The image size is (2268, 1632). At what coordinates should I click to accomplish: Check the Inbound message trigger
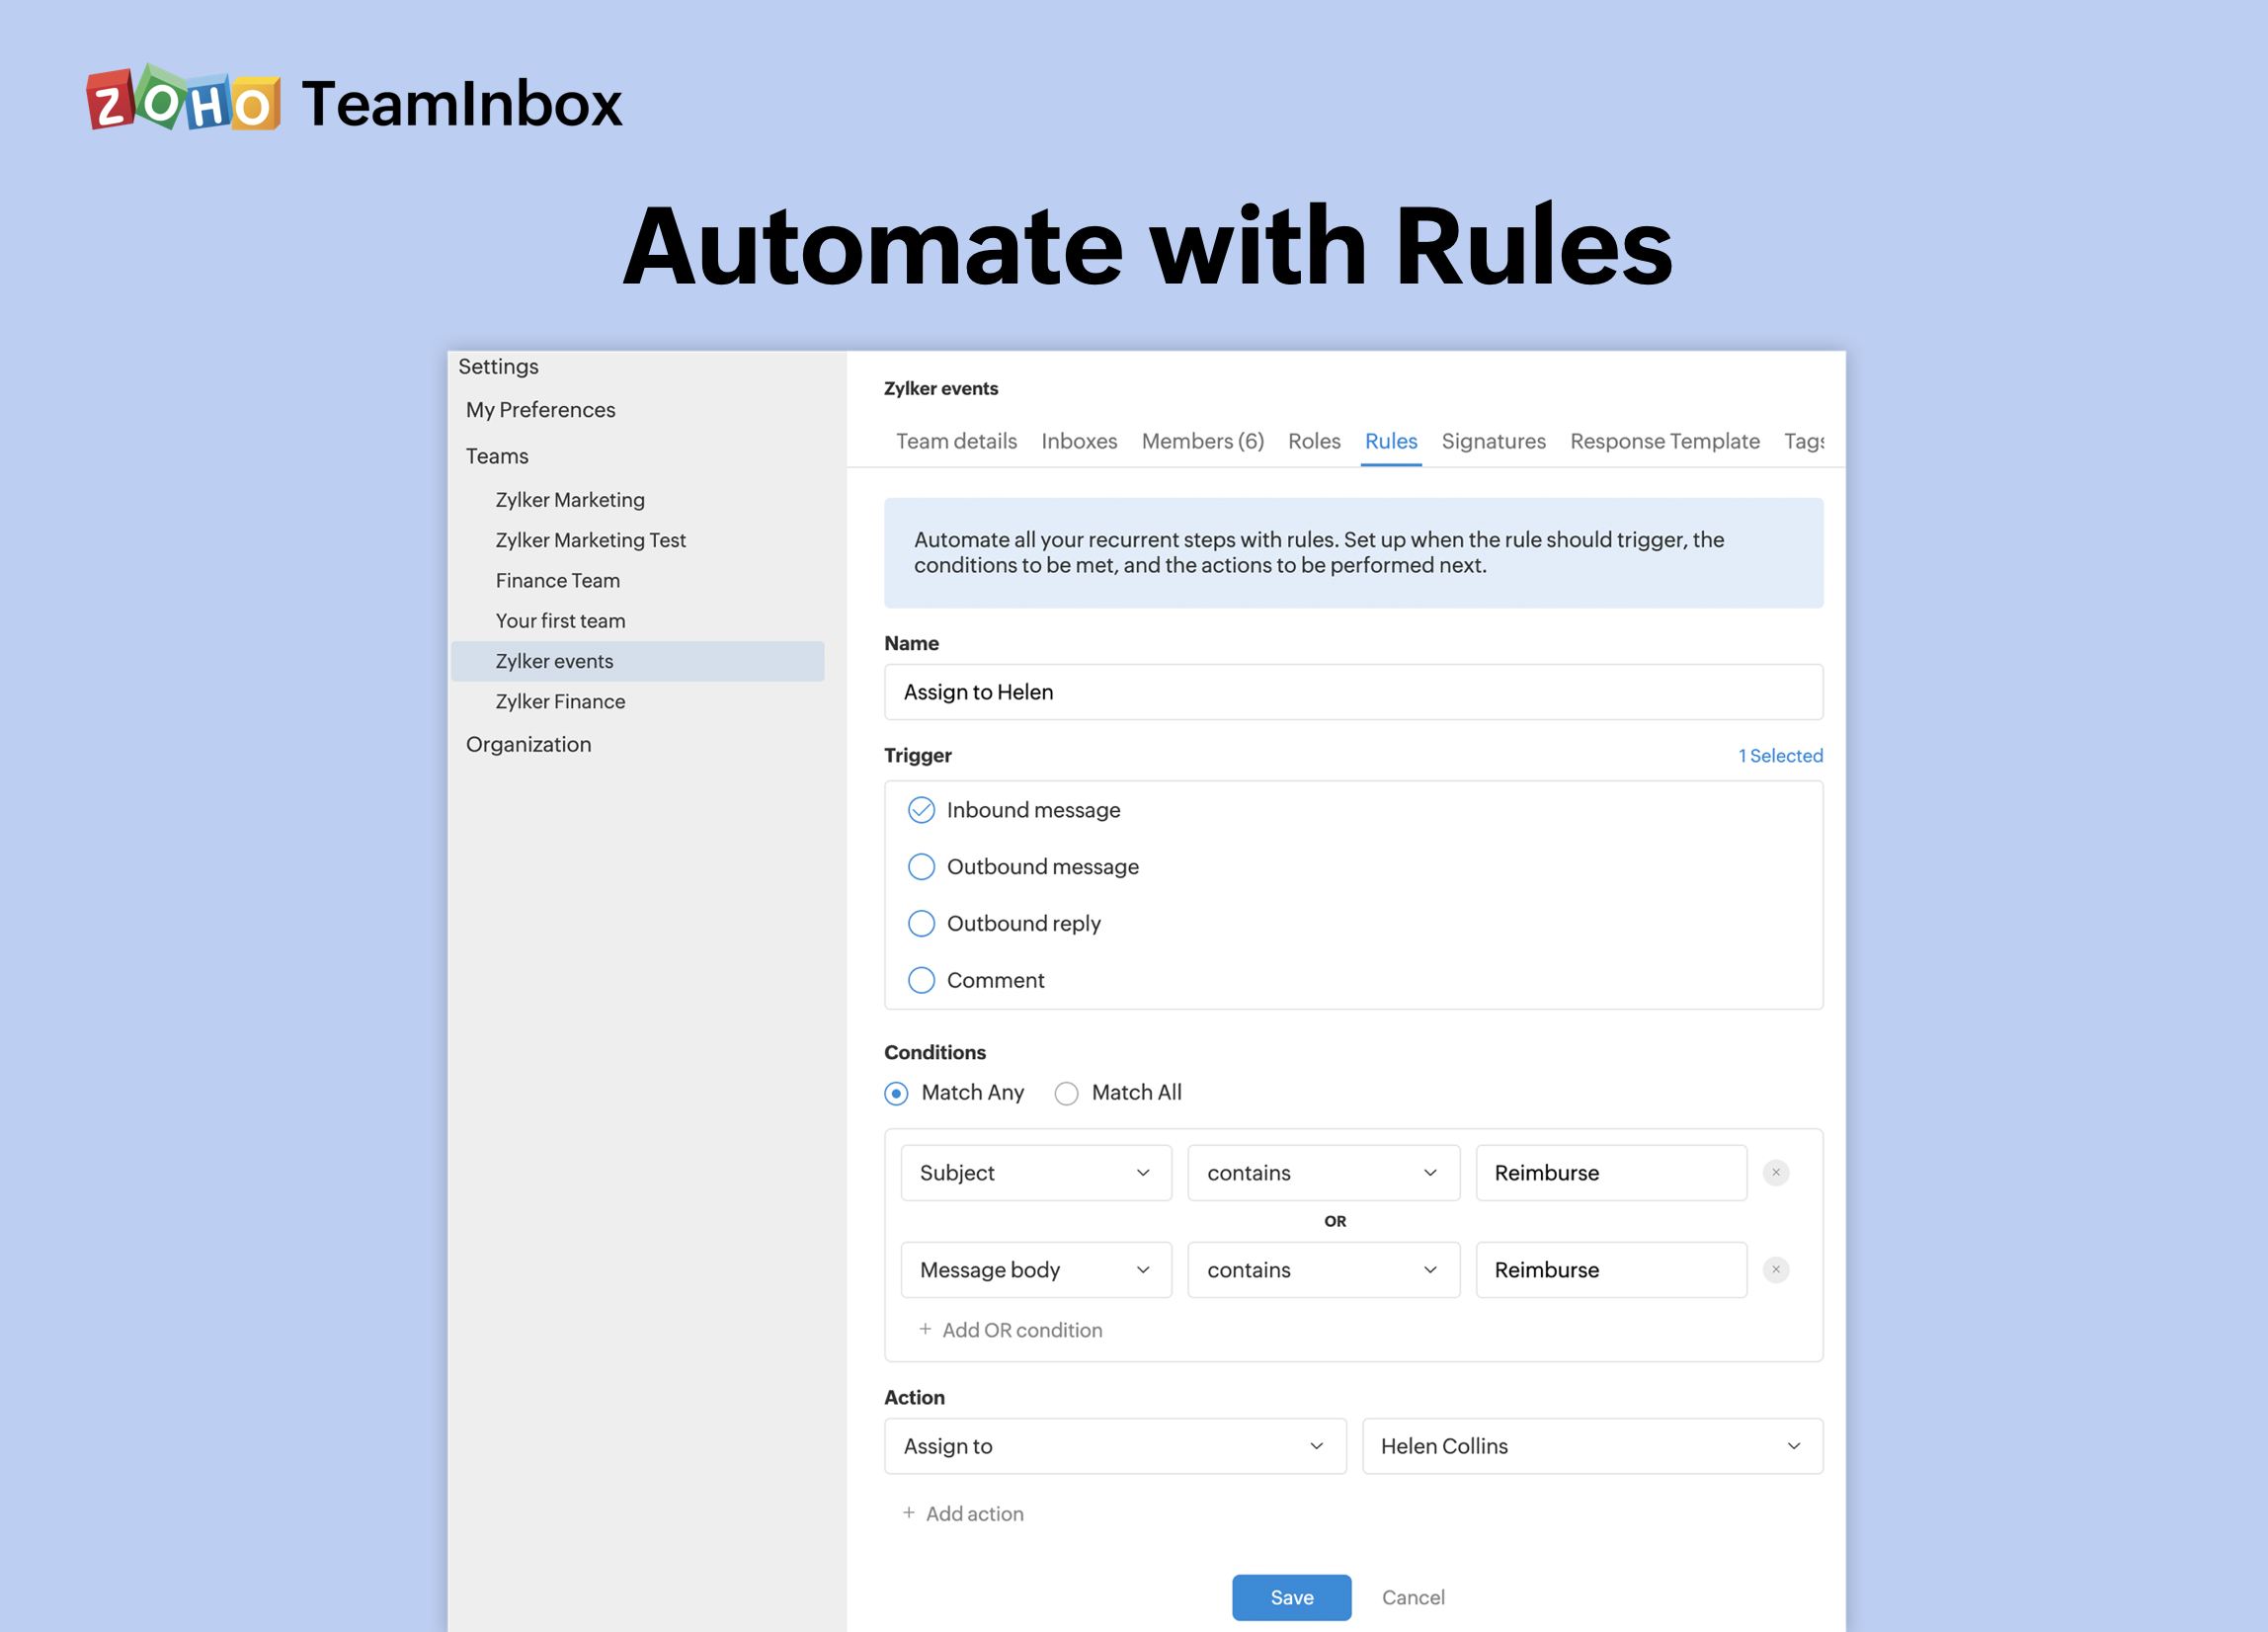[921, 810]
